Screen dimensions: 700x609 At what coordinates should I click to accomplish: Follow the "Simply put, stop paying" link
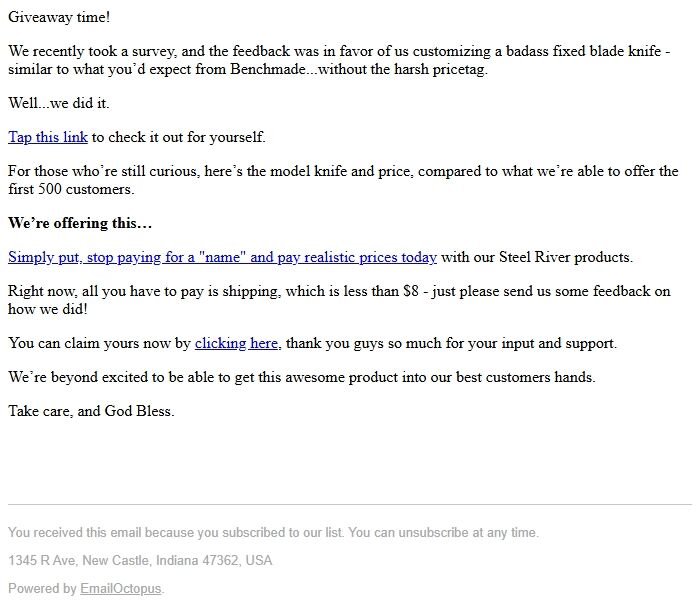pyautogui.click(x=222, y=257)
